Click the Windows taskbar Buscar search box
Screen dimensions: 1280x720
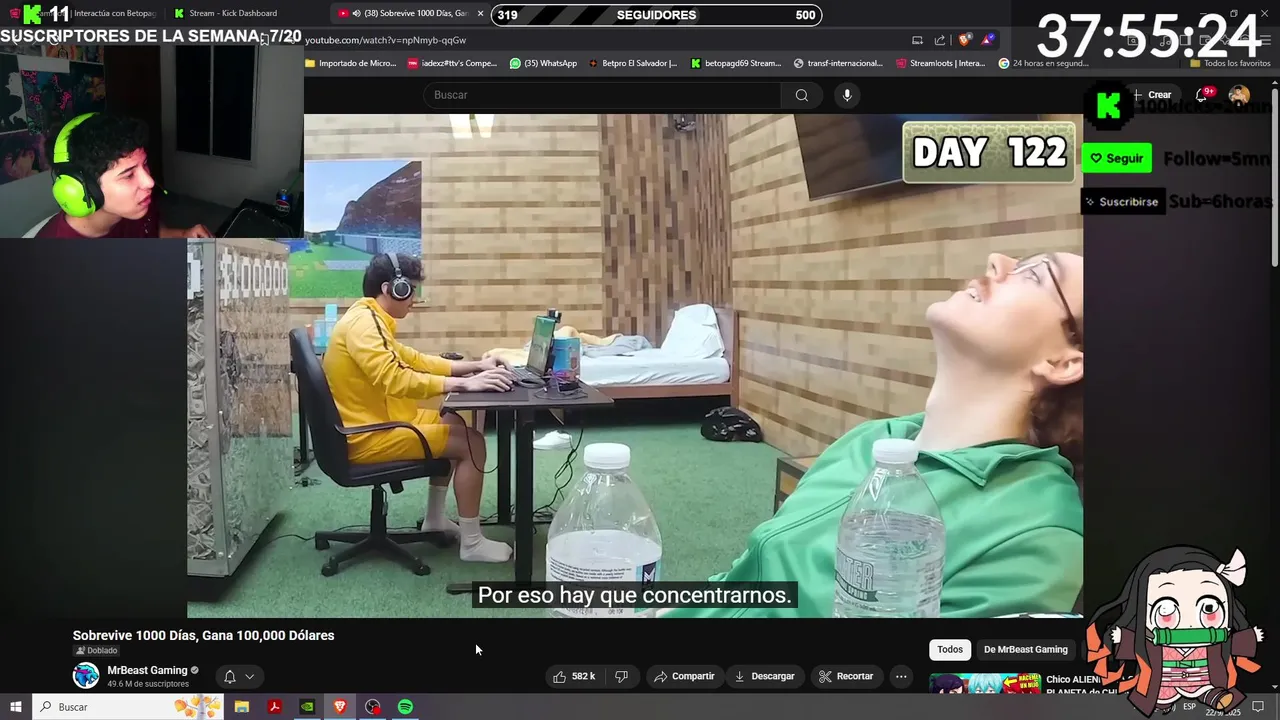click(127, 707)
